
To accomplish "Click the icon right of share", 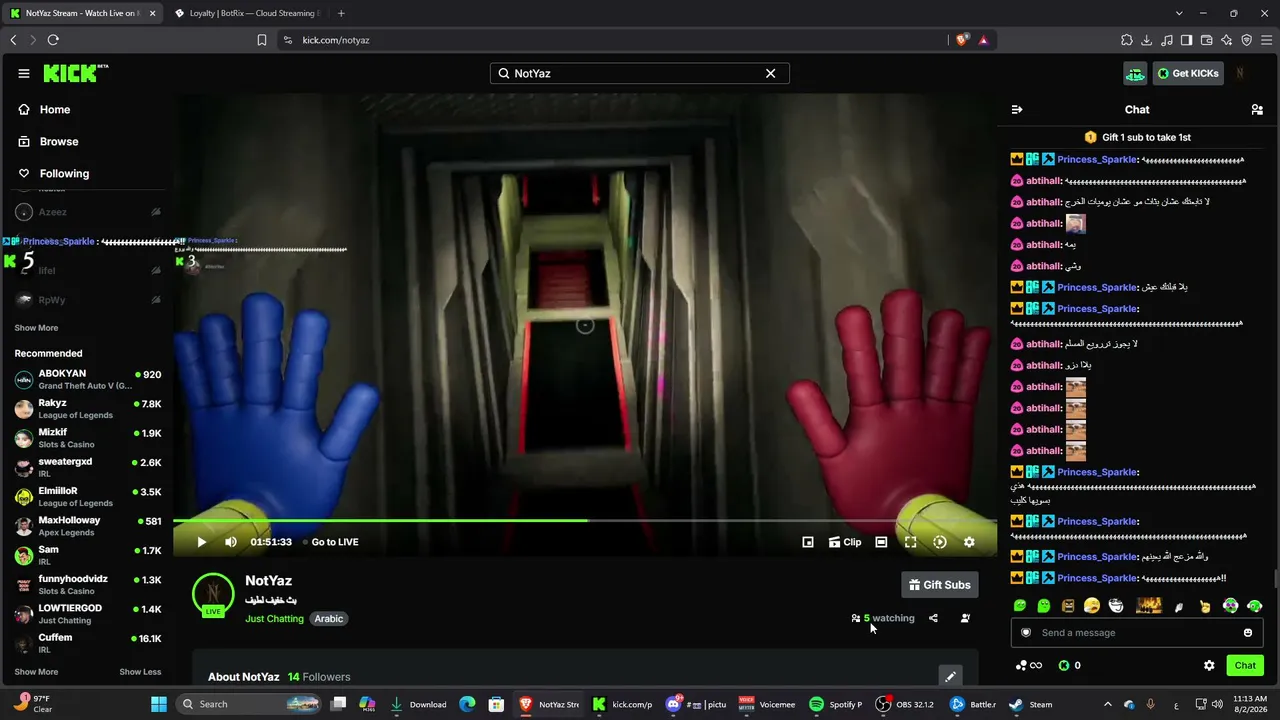I will click(x=965, y=618).
